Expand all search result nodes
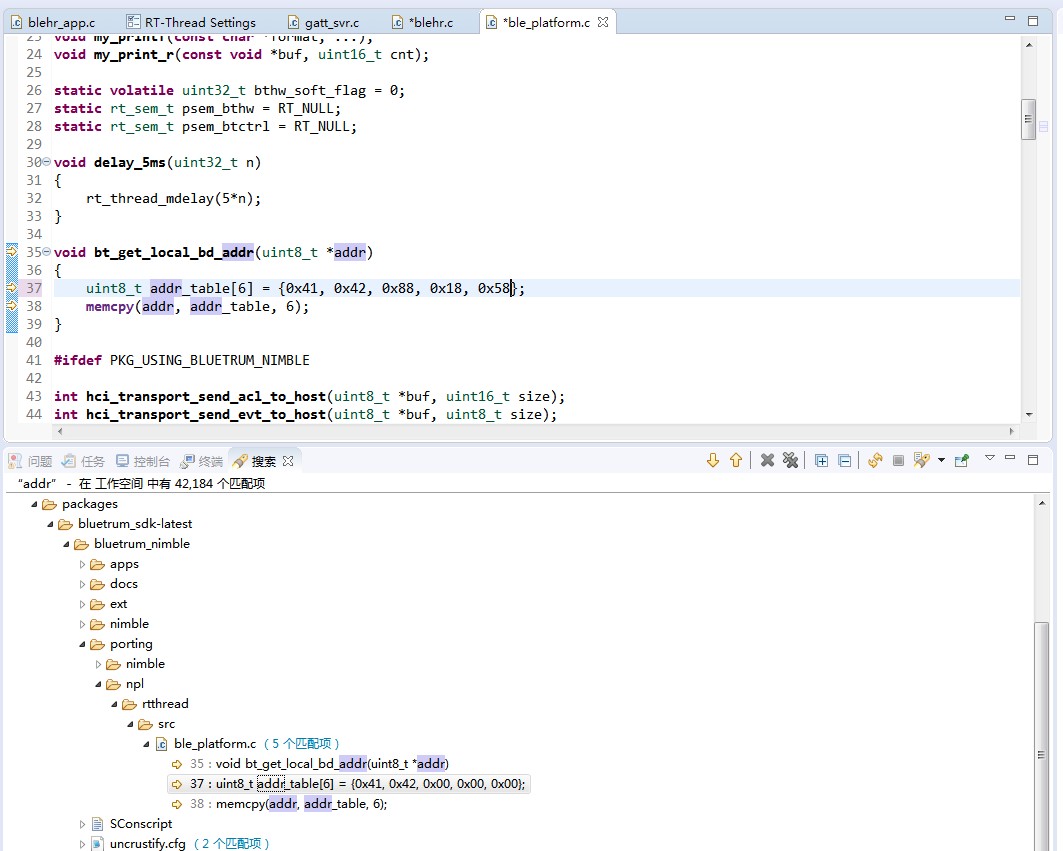 (x=821, y=460)
